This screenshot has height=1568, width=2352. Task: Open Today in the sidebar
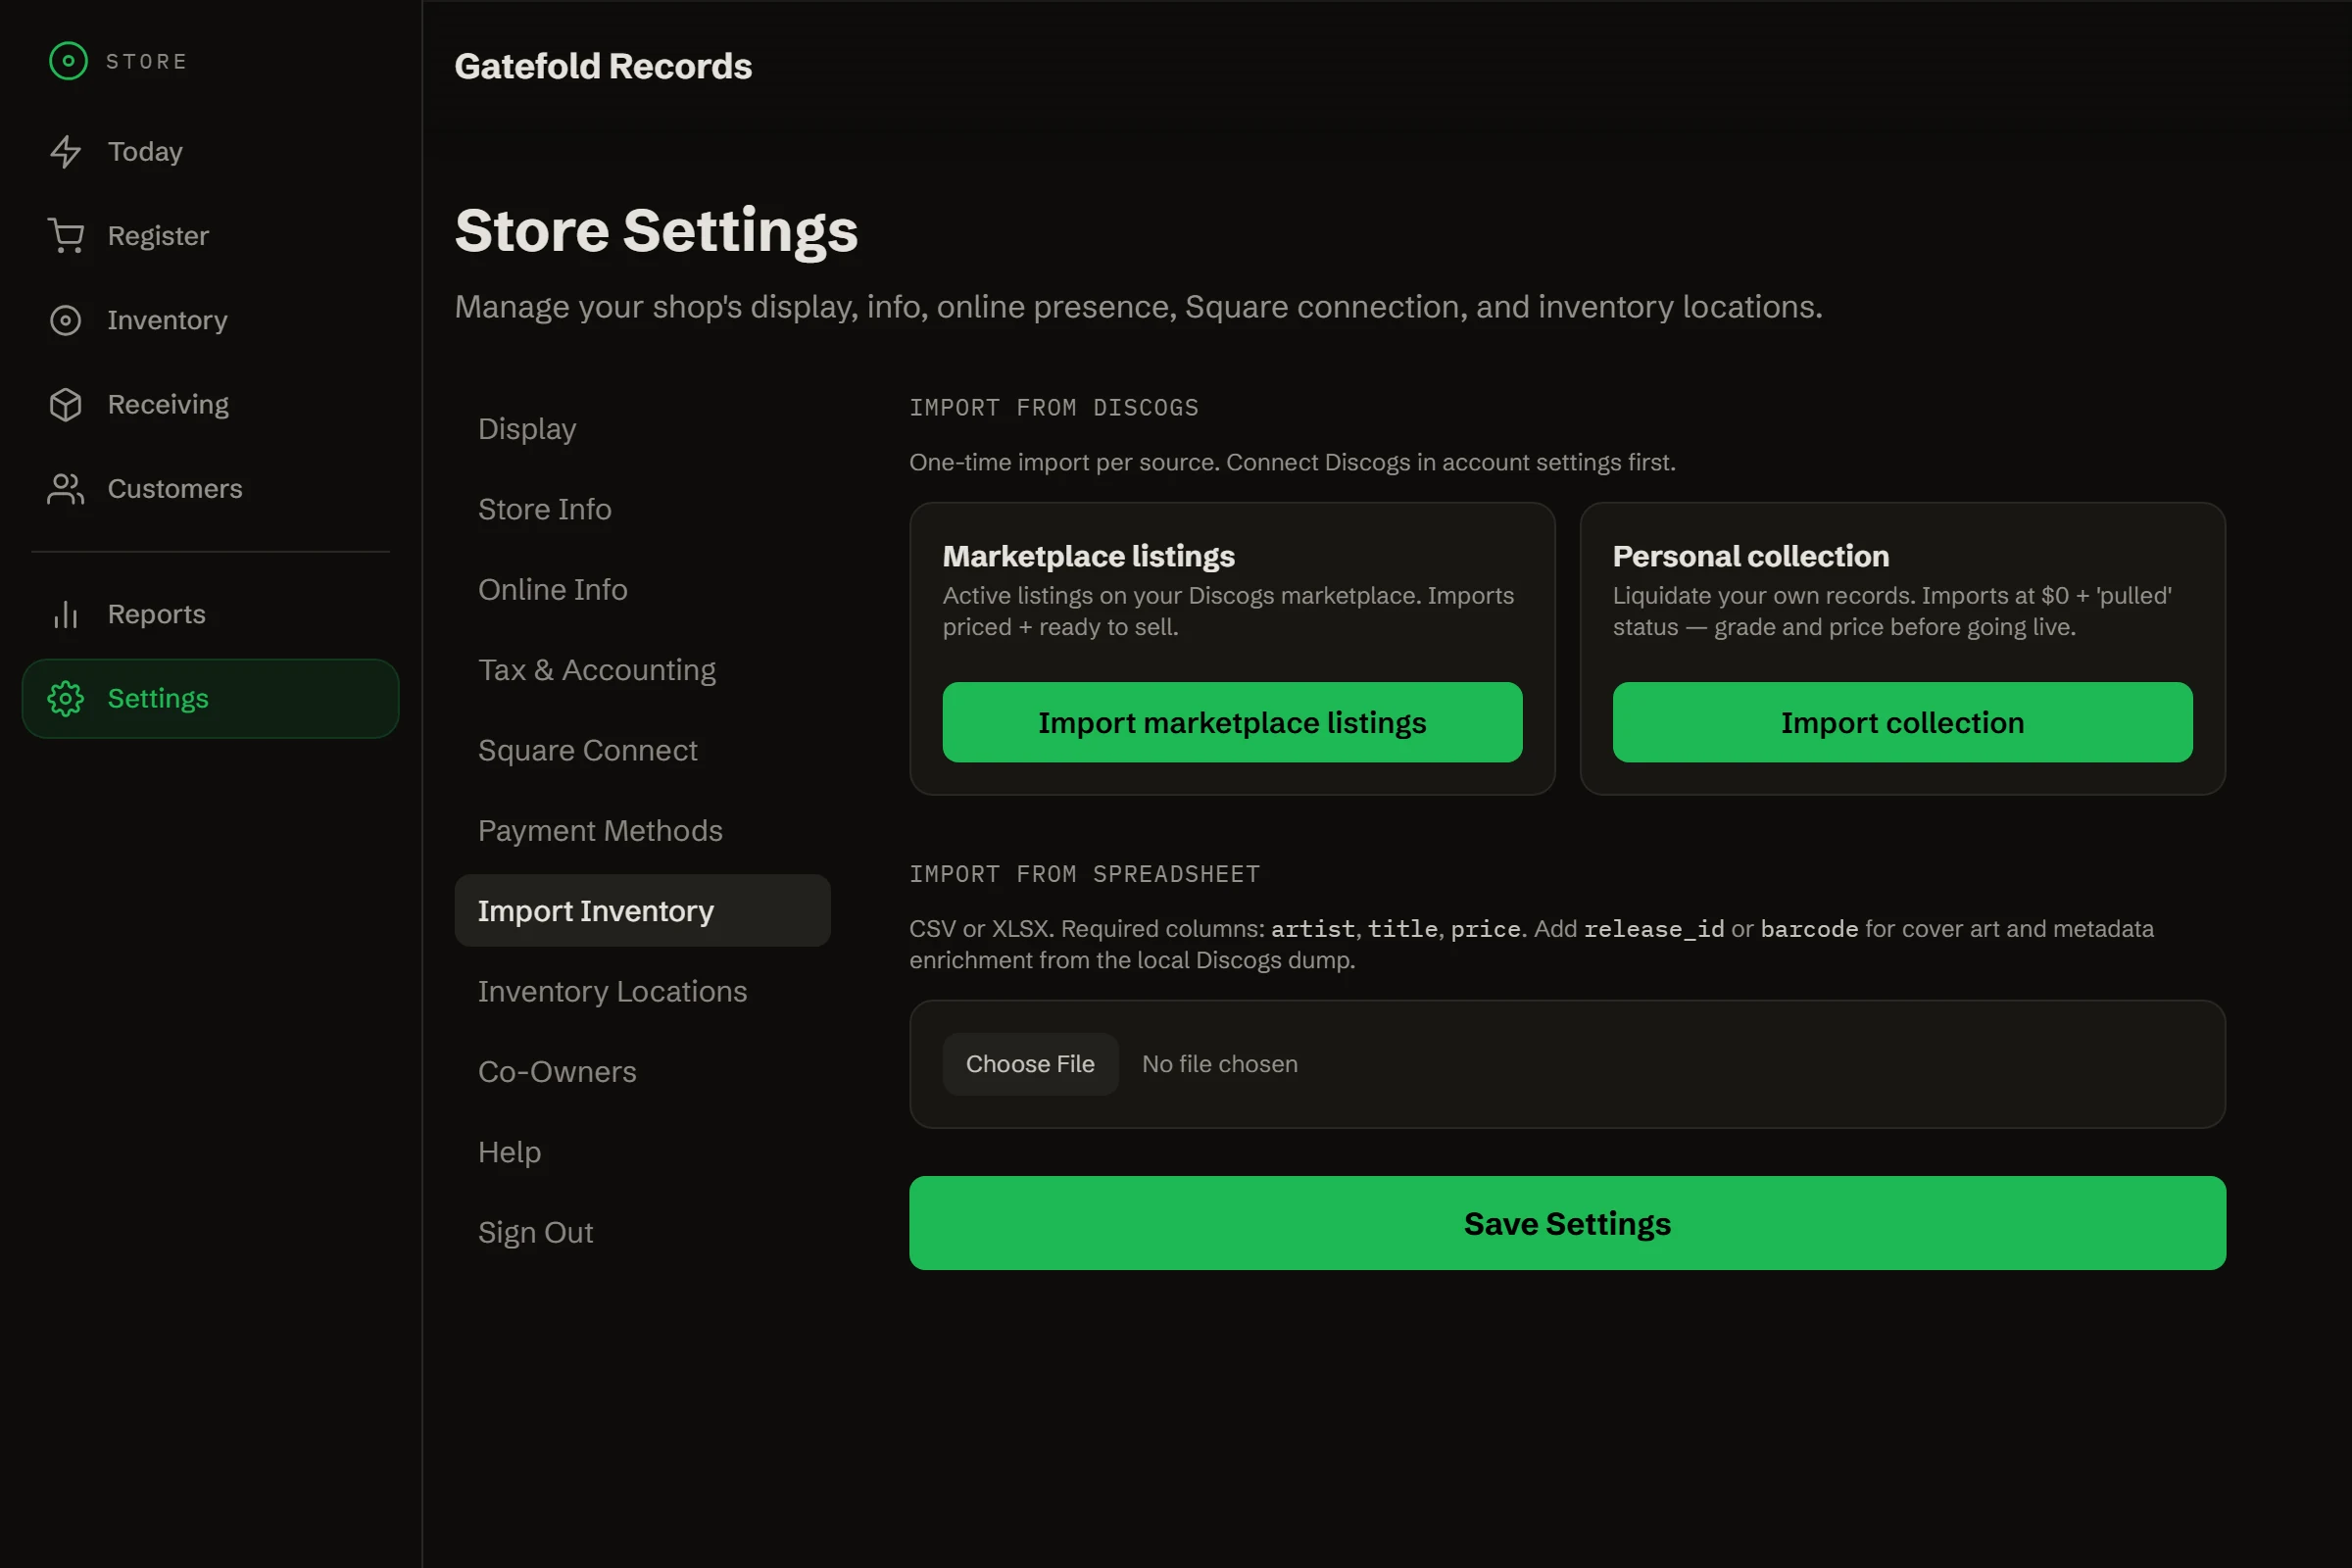click(x=210, y=152)
